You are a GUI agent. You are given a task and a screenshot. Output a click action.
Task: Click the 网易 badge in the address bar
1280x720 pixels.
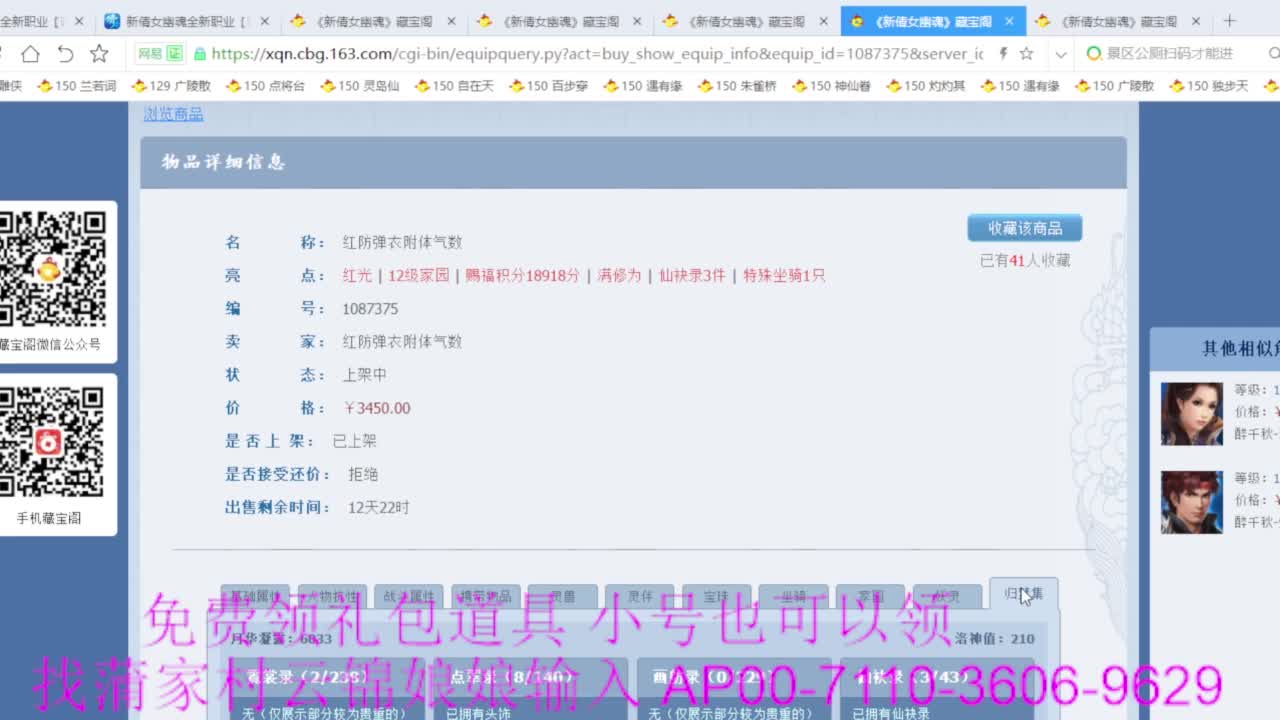159,53
